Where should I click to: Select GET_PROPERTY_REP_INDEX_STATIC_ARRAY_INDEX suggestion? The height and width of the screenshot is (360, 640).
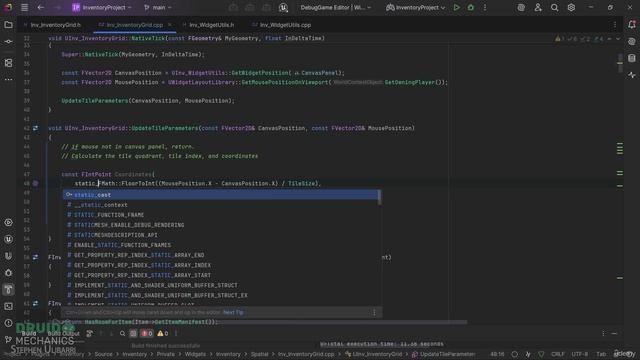click(220, 265)
